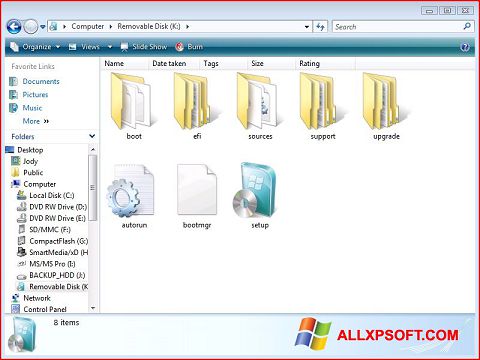The height and width of the screenshot is (360, 480).
Task: Sort by the Name column header
Action: tap(114, 63)
